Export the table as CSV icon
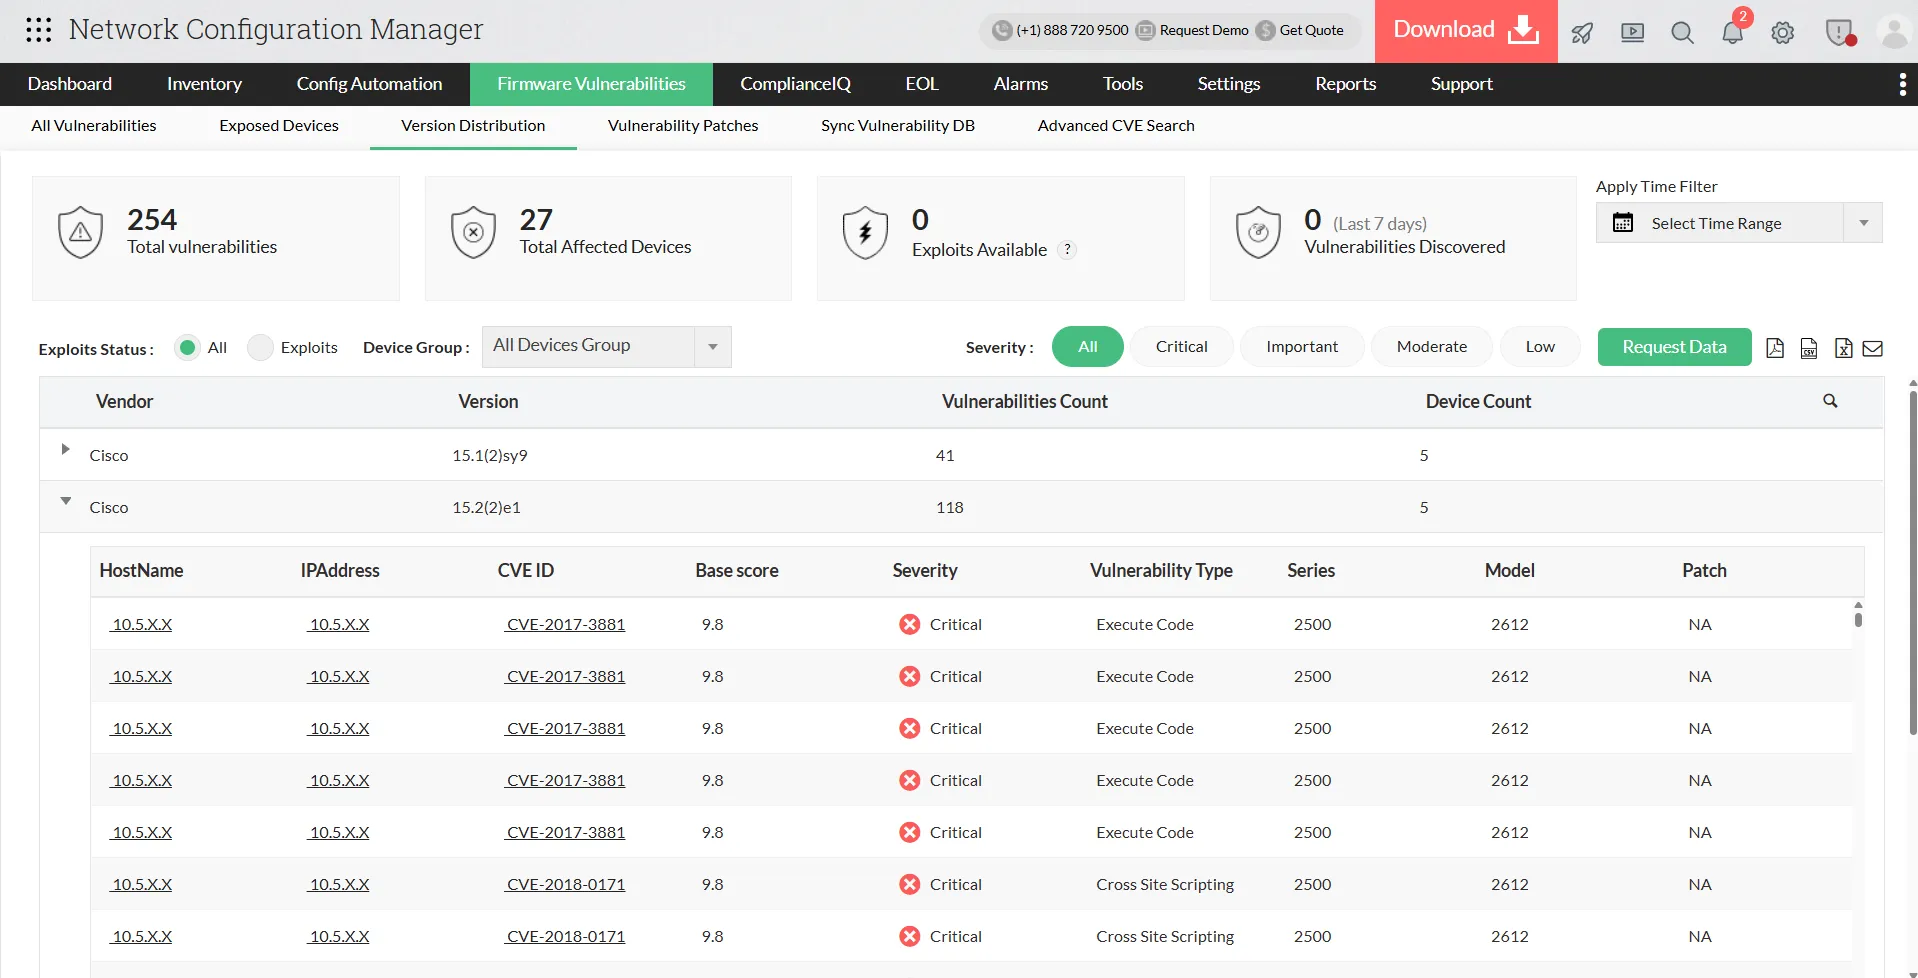 (x=1809, y=348)
